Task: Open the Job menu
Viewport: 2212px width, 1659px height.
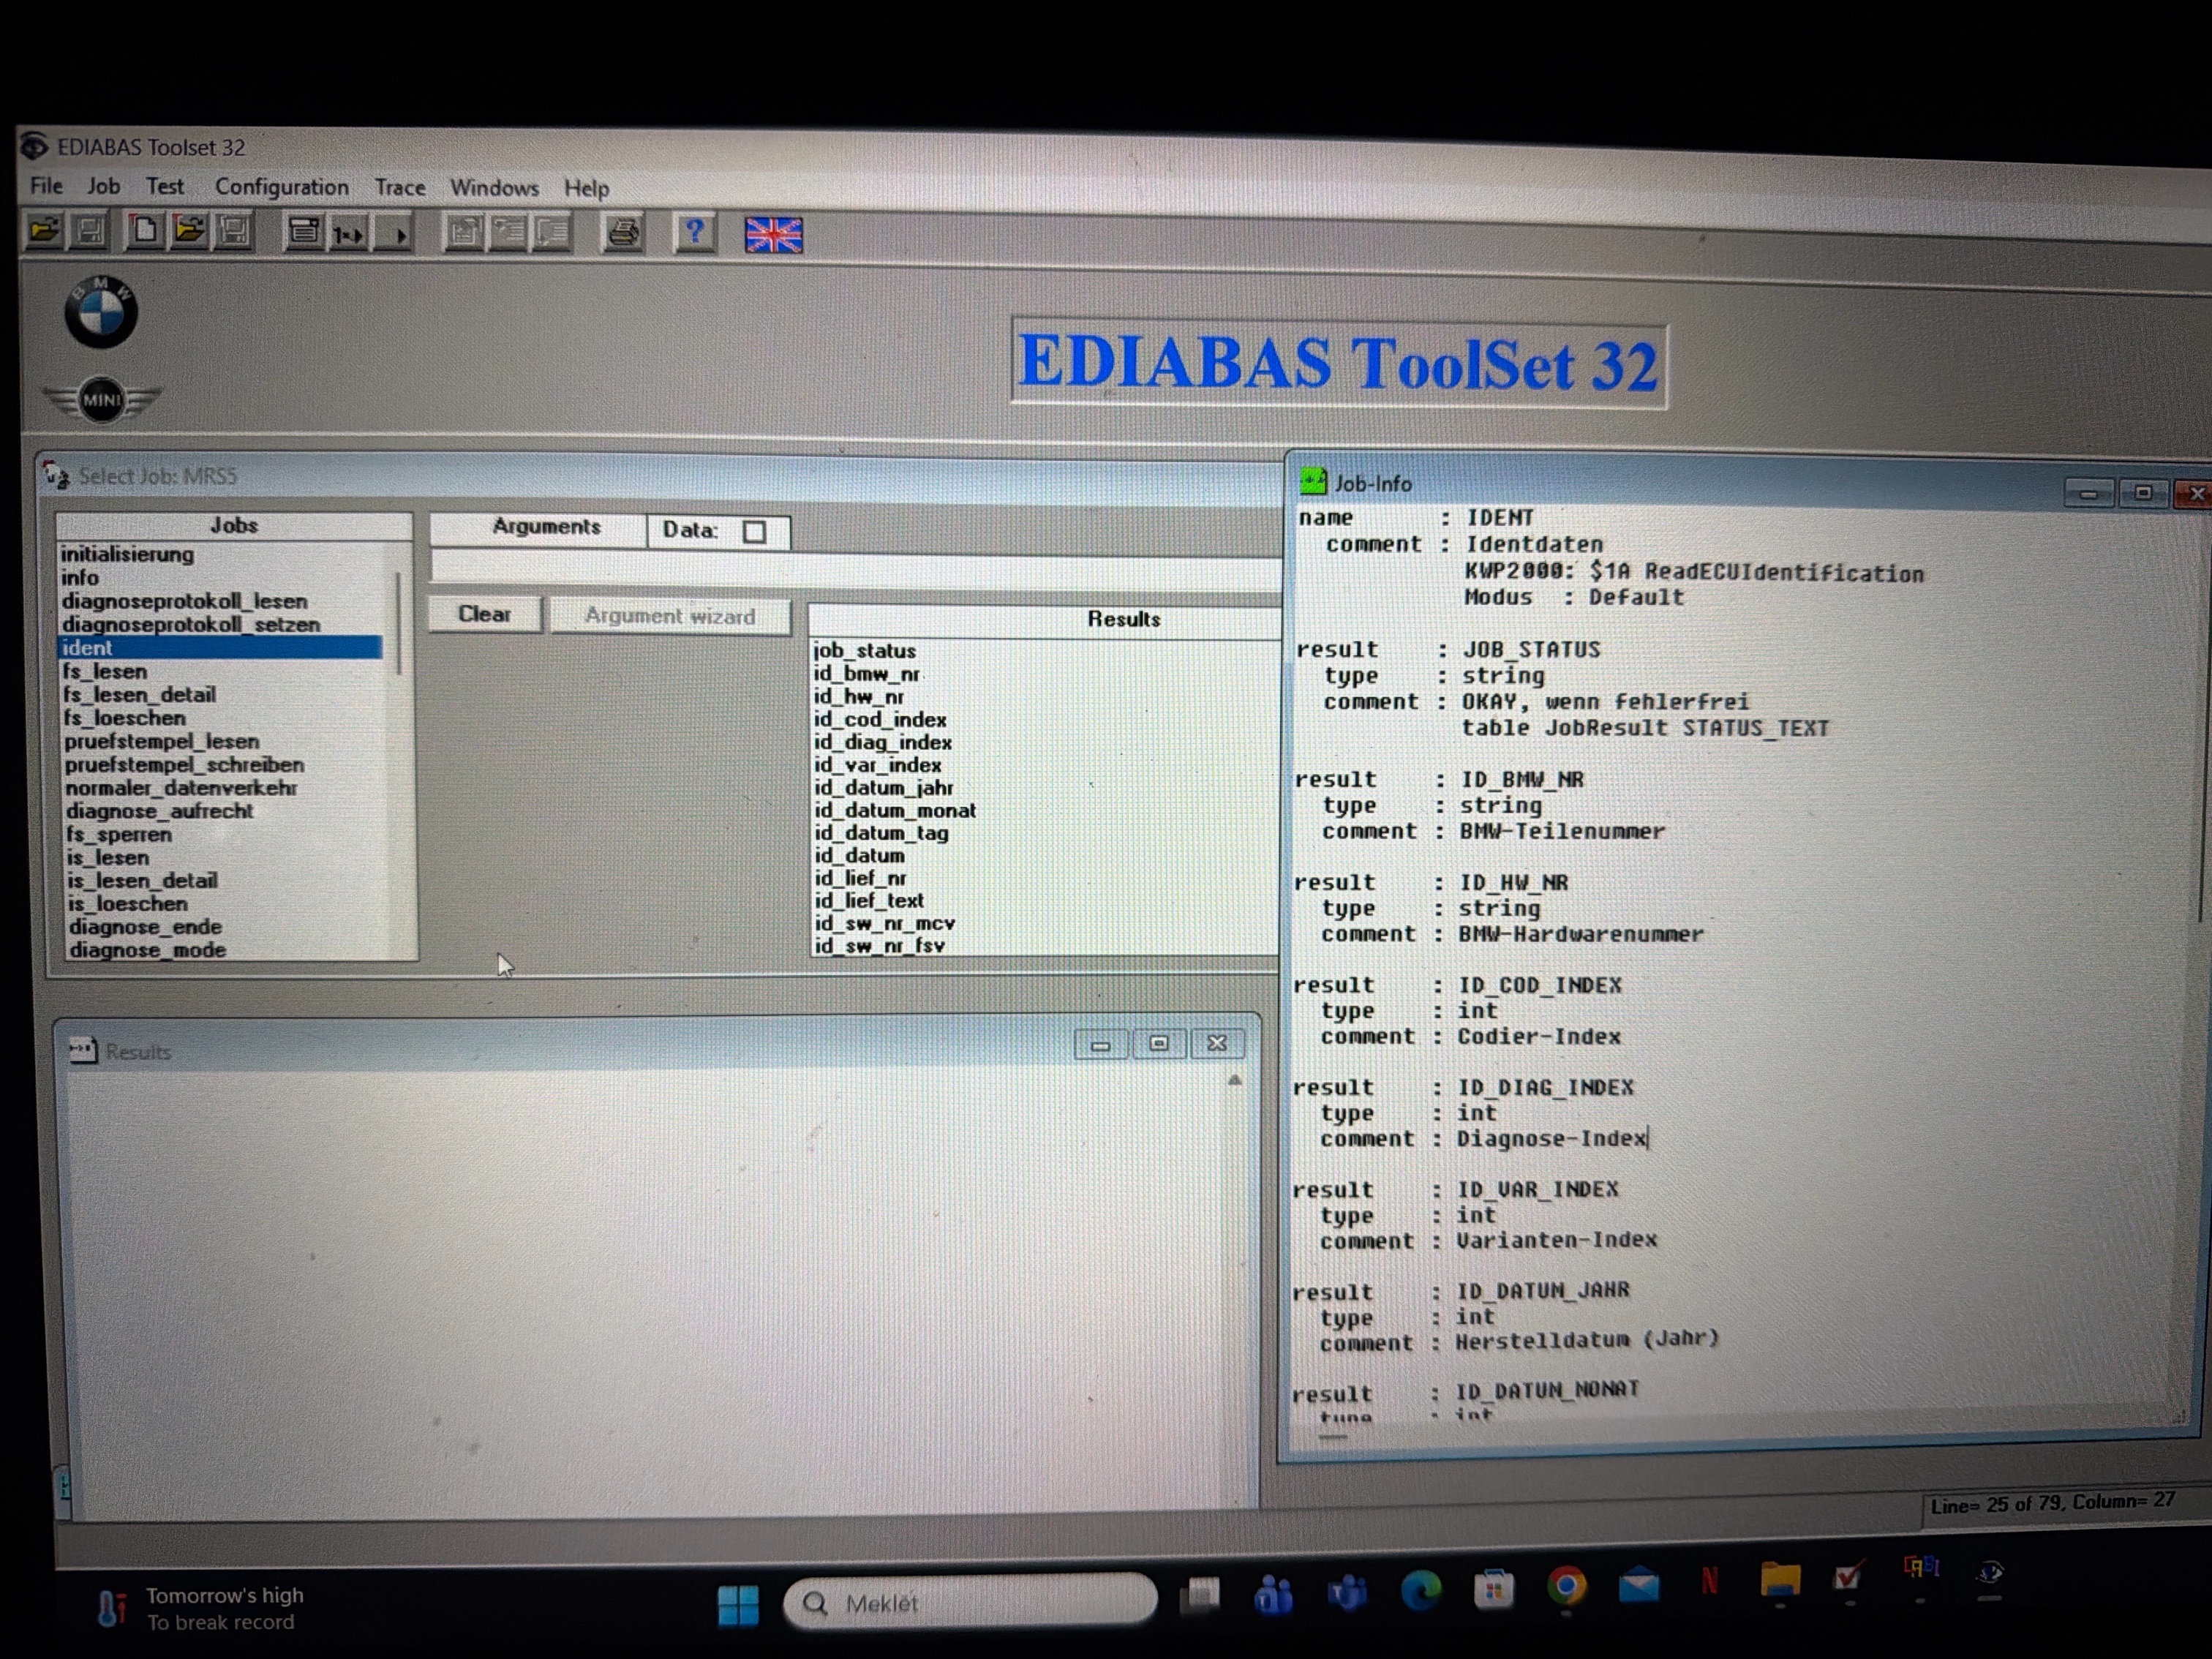Action: point(103,186)
